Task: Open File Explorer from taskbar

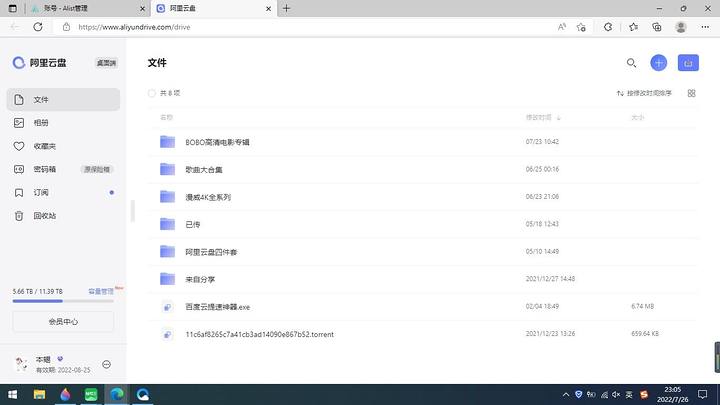Action: [x=39, y=394]
